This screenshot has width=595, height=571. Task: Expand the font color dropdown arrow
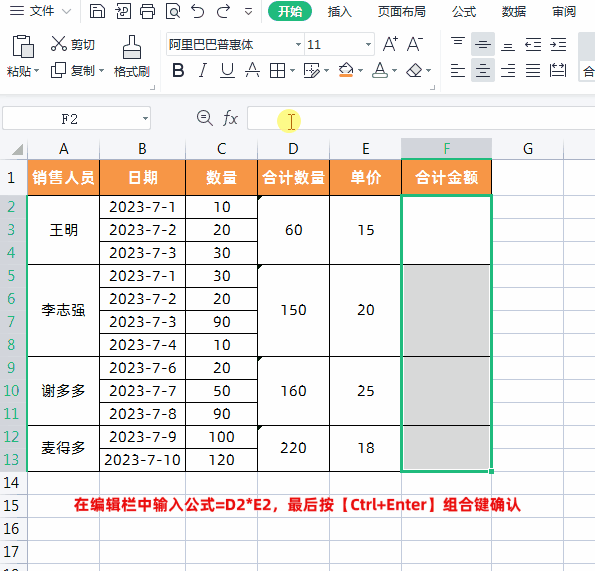point(394,71)
